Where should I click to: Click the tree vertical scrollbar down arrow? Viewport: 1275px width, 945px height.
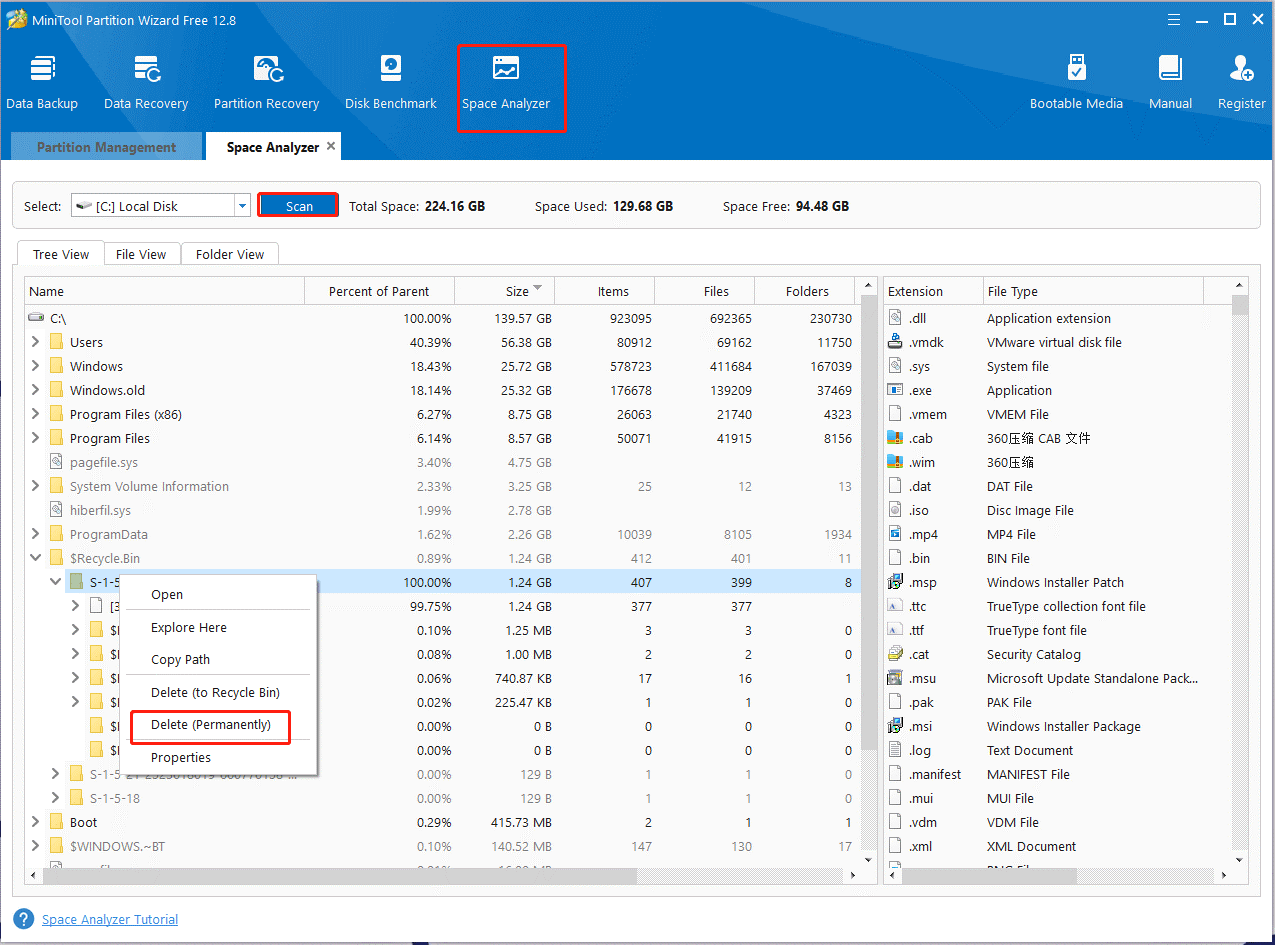tap(868, 859)
